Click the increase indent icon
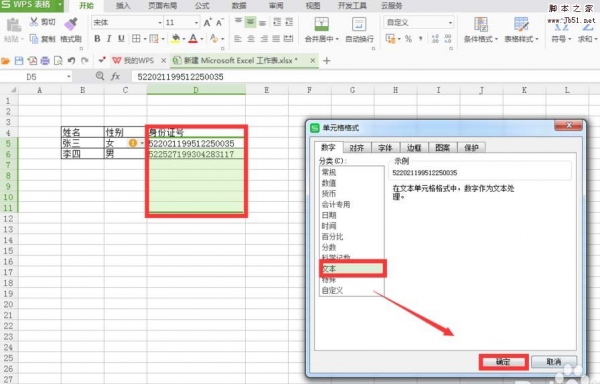Viewport: 600px width, 384px height. 289,22
